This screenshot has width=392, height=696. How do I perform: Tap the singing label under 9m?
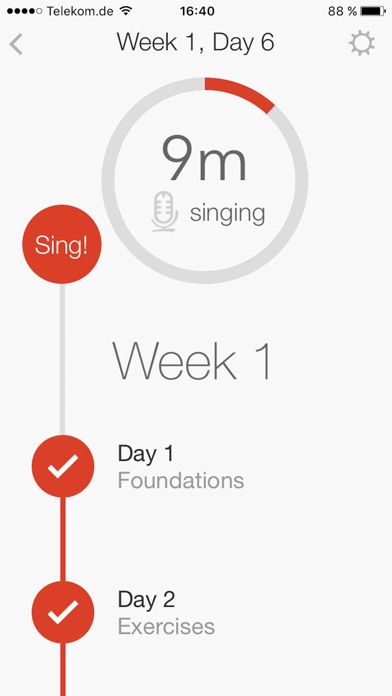(x=227, y=214)
